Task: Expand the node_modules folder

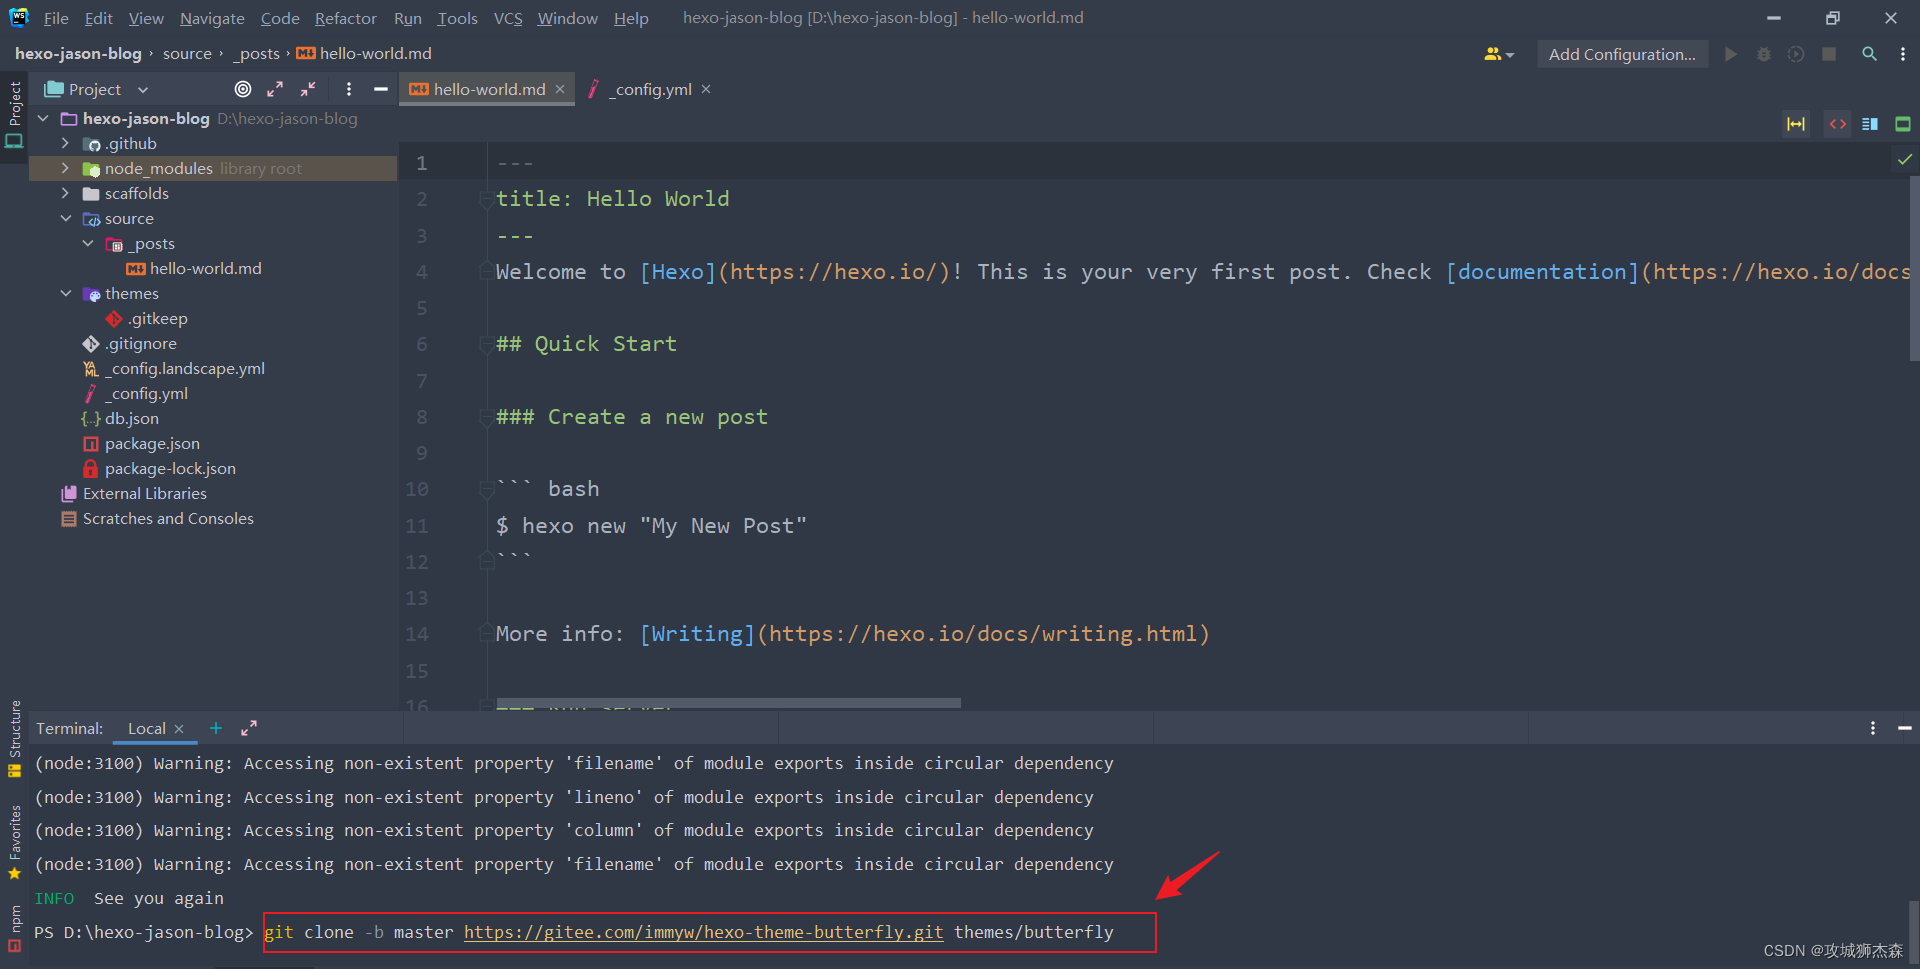Action: (x=66, y=168)
